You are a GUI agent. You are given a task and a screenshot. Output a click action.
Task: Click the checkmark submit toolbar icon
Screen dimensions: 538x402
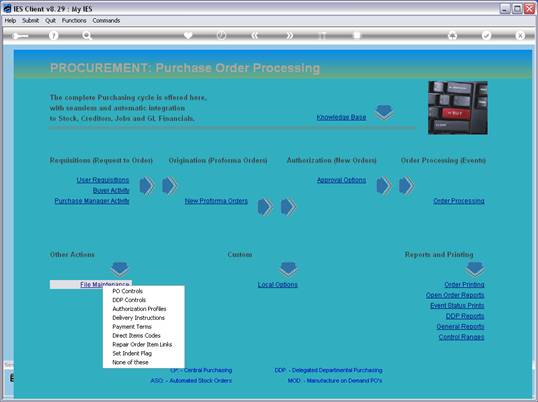pos(486,35)
